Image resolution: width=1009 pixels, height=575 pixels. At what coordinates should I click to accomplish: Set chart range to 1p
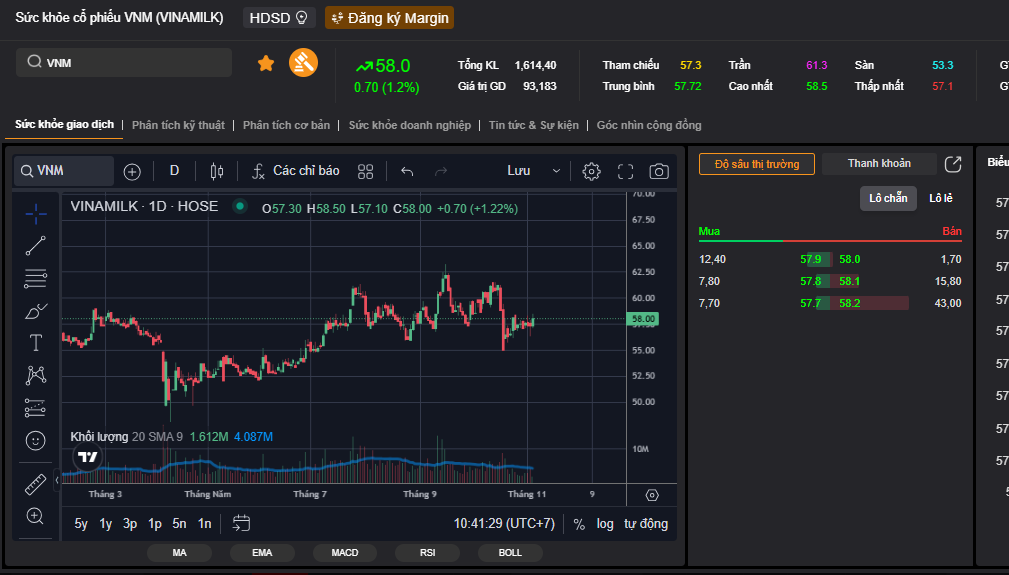coord(154,524)
